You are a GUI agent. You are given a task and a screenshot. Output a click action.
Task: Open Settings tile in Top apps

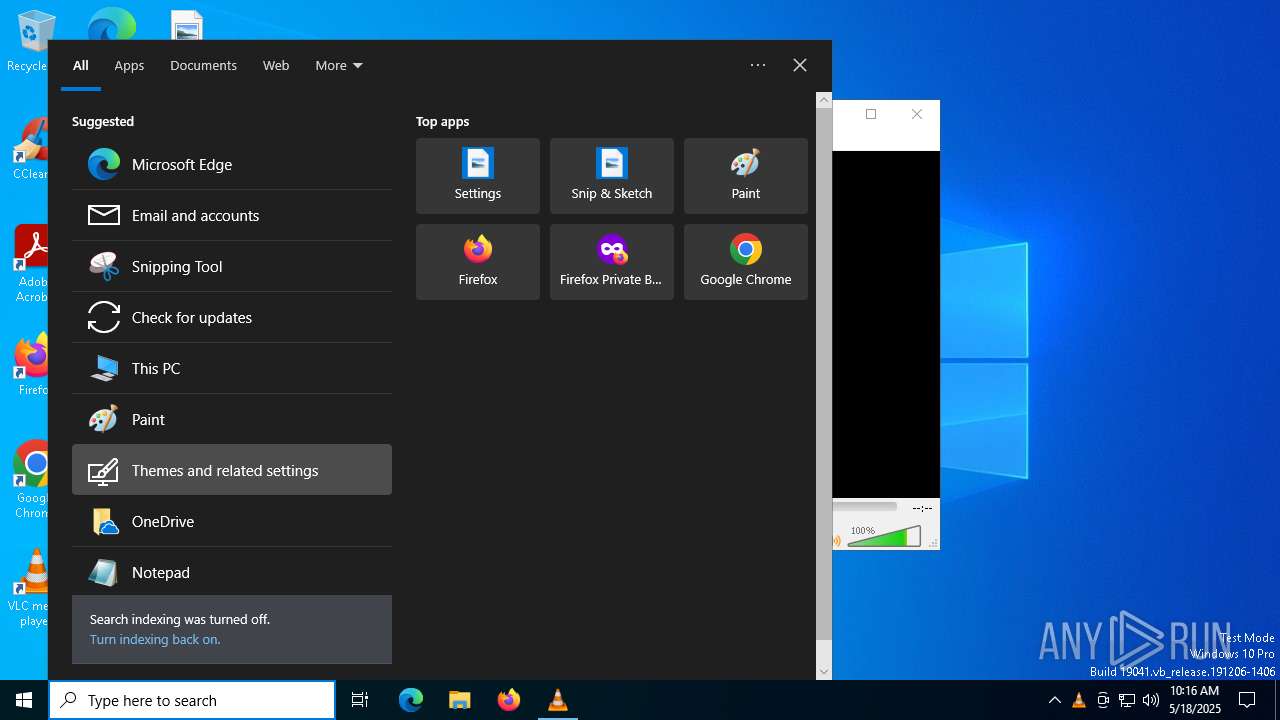478,176
